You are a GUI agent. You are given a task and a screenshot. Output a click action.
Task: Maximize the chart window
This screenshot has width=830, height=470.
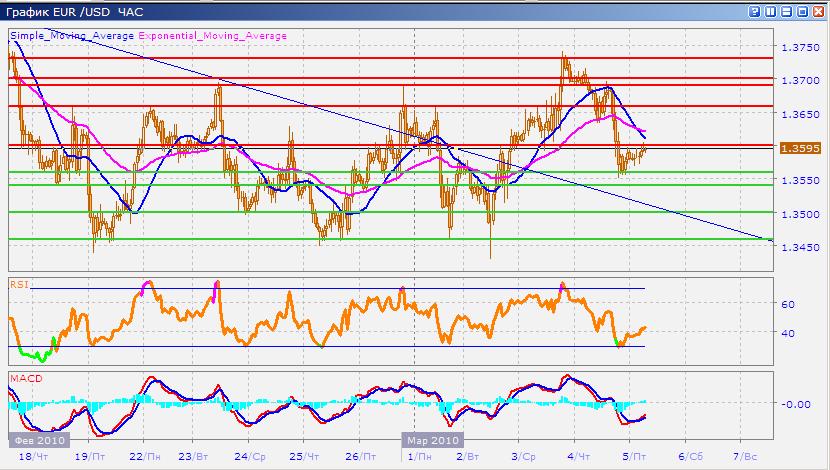802,11
